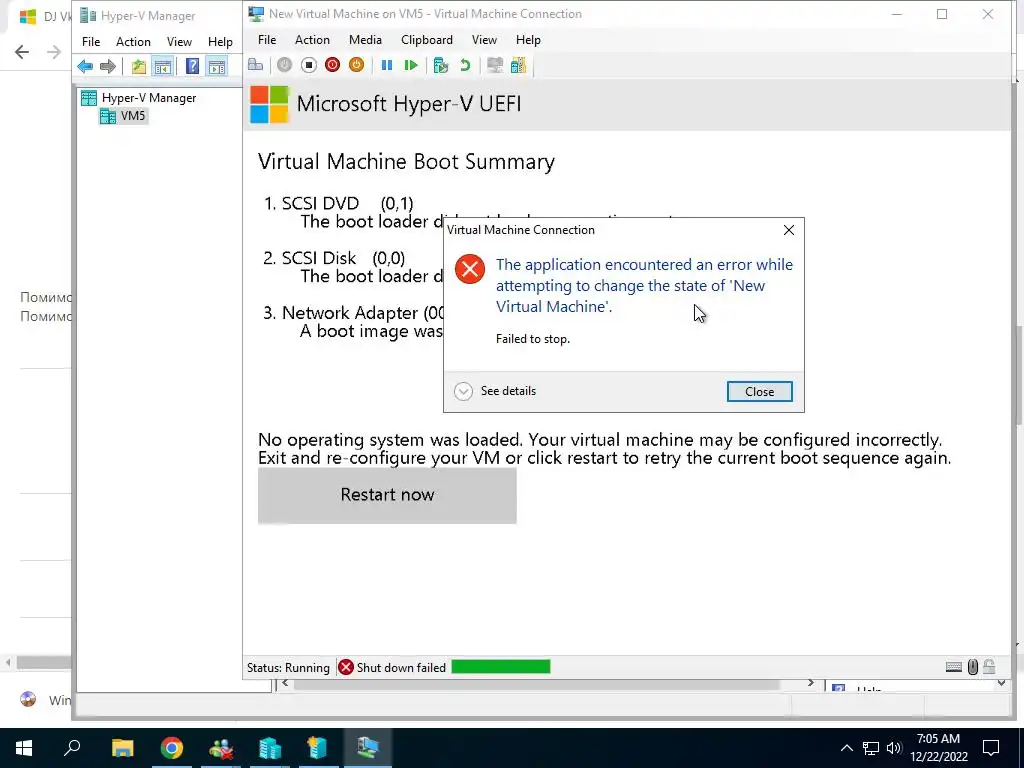Click Turn Off (stop) icon
Viewport: 1024px width, 768px height.
click(309, 65)
